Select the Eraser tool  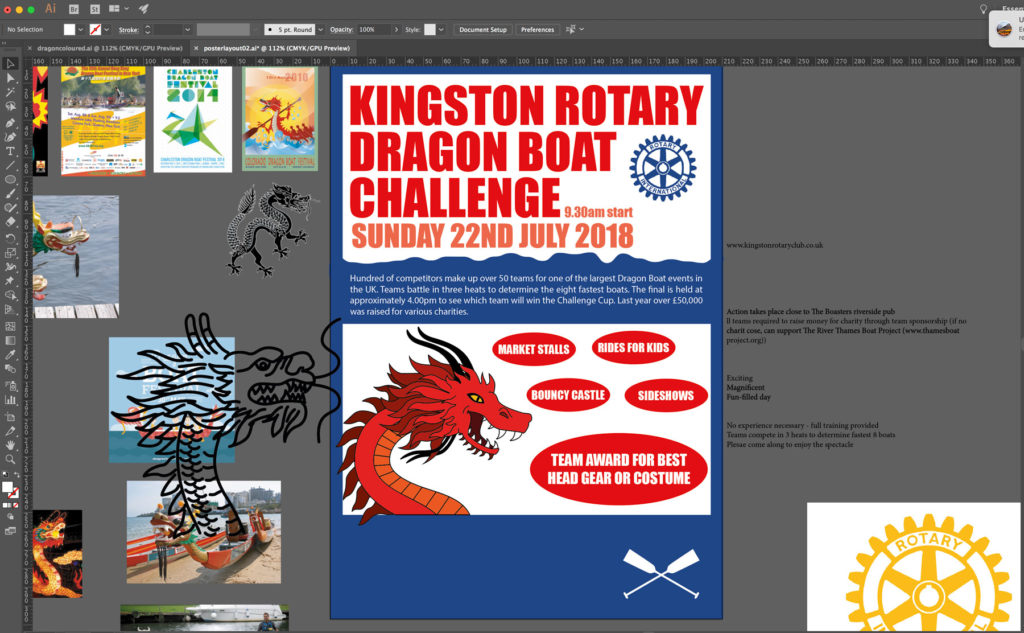[x=10, y=223]
